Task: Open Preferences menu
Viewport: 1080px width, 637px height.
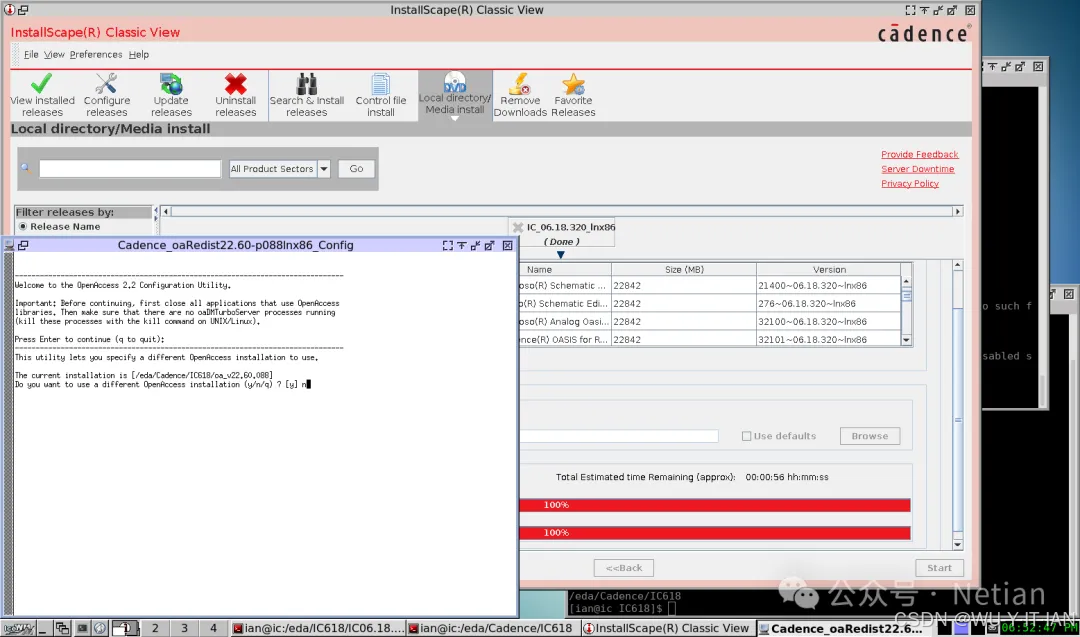Action: [x=96, y=54]
